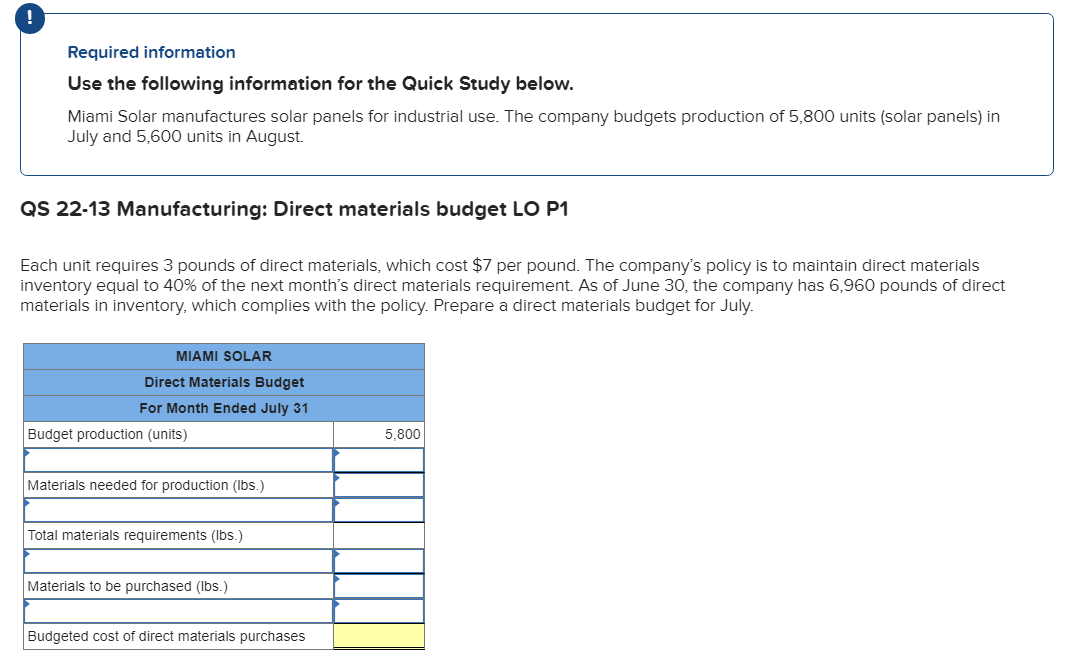1070x652 pixels.
Task: Open label dropdown below Budget production row
Action: [178, 459]
